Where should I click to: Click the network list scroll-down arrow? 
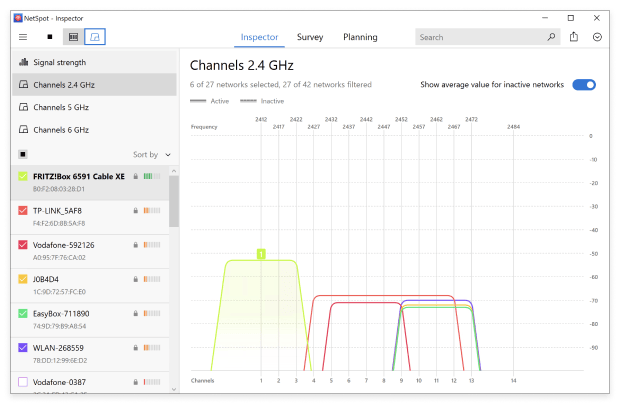point(174,389)
